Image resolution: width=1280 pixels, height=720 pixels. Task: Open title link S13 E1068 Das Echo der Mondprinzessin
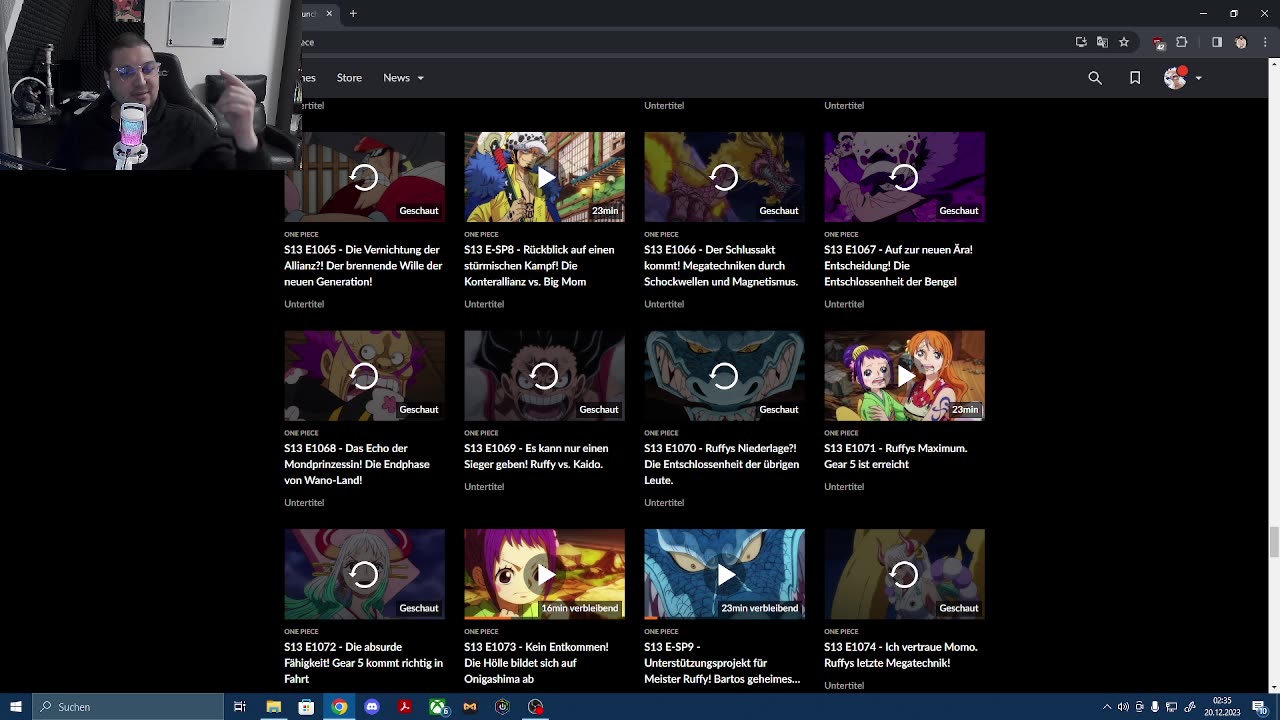pos(356,464)
